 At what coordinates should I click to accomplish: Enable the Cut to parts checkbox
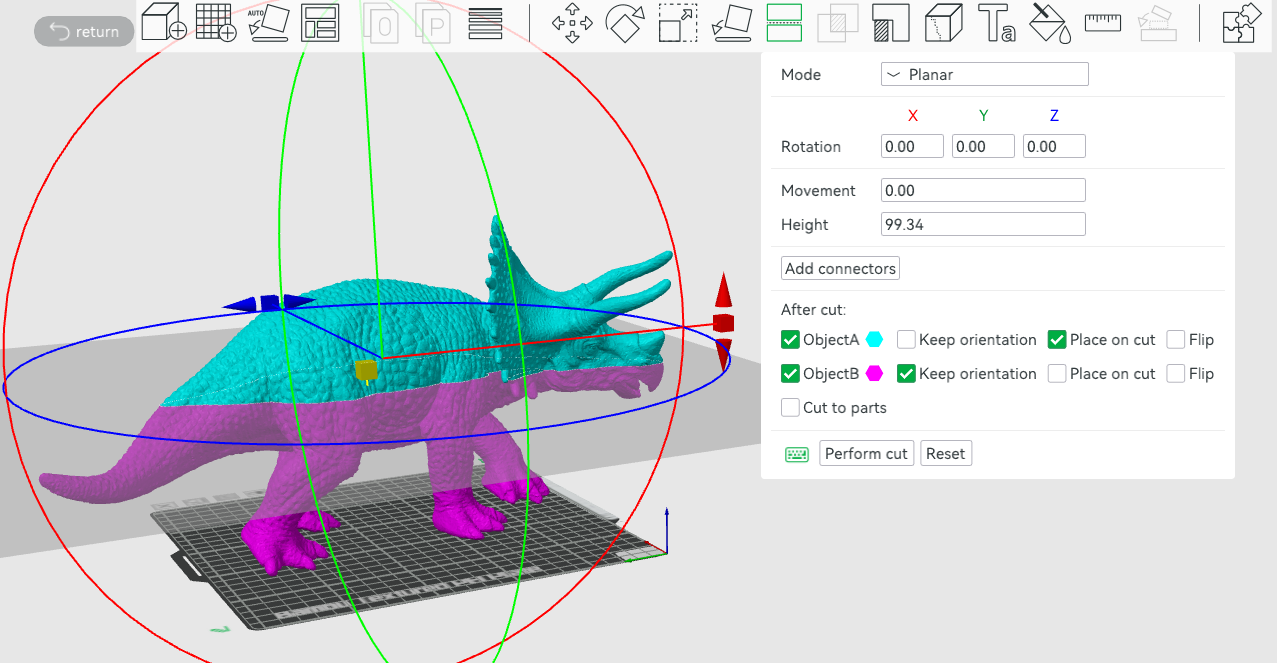click(x=790, y=408)
